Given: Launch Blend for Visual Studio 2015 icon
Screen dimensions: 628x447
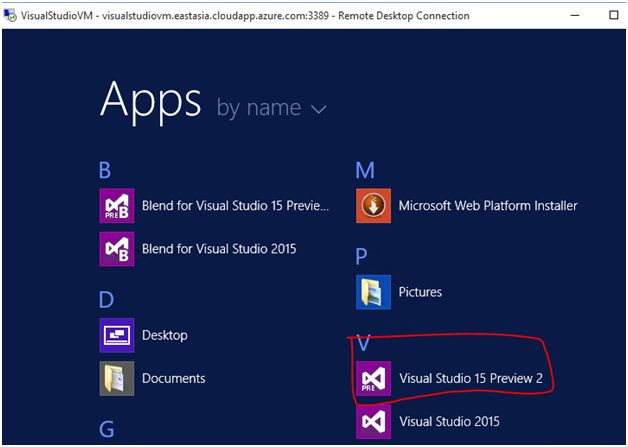Looking at the screenshot, I should pos(117,249).
